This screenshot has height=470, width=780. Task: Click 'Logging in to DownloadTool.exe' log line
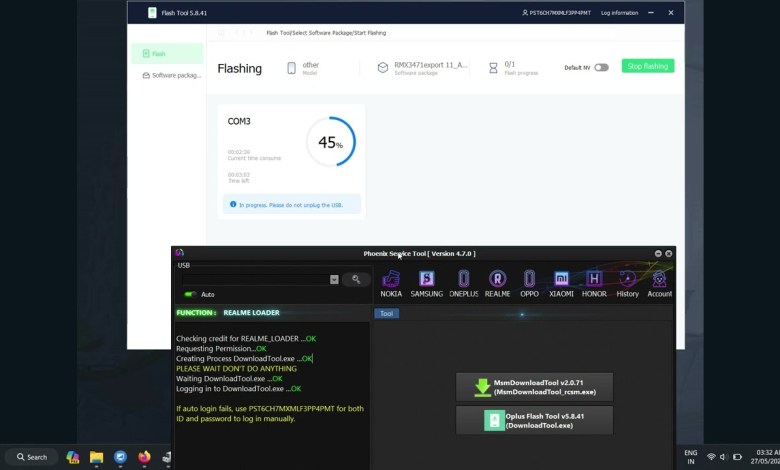coord(238,388)
